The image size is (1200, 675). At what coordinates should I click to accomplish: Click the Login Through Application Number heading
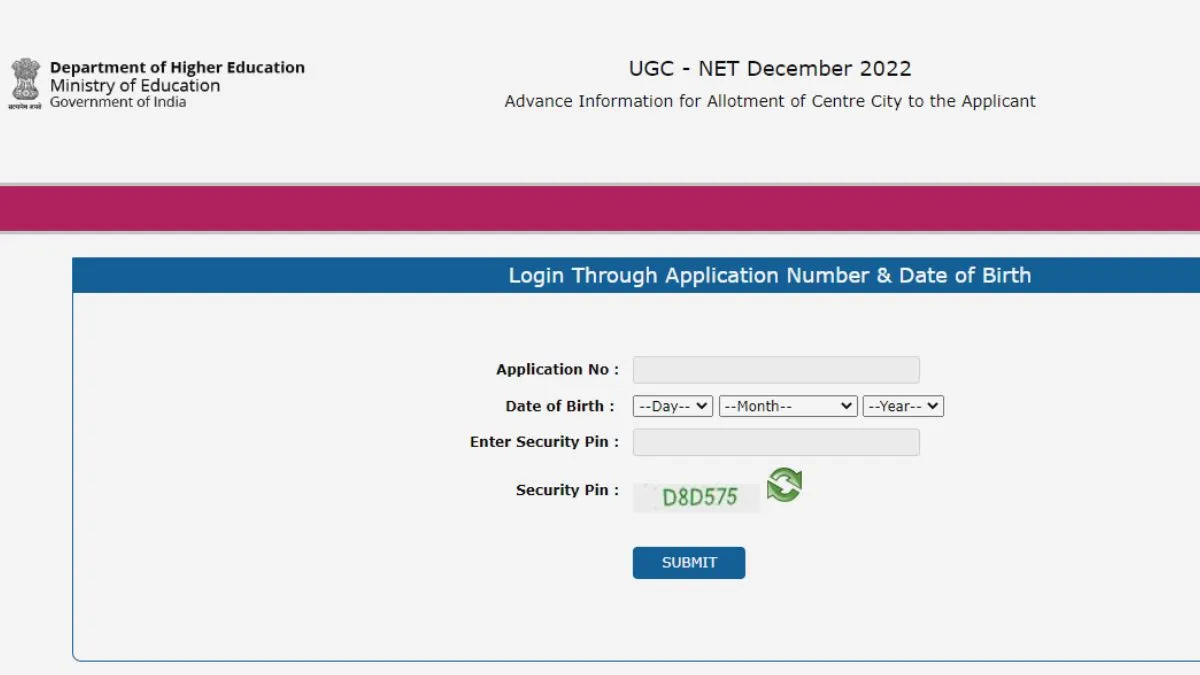coord(770,275)
